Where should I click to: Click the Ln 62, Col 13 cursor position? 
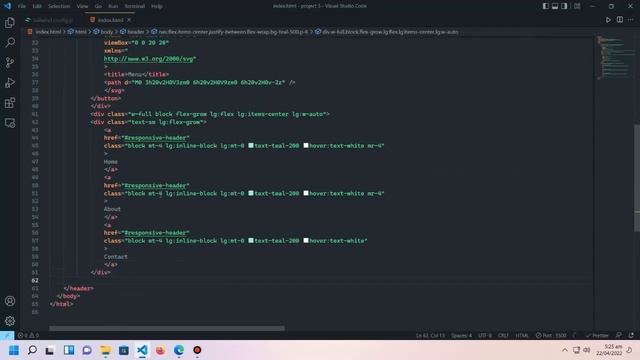pyautogui.click(x=430, y=336)
